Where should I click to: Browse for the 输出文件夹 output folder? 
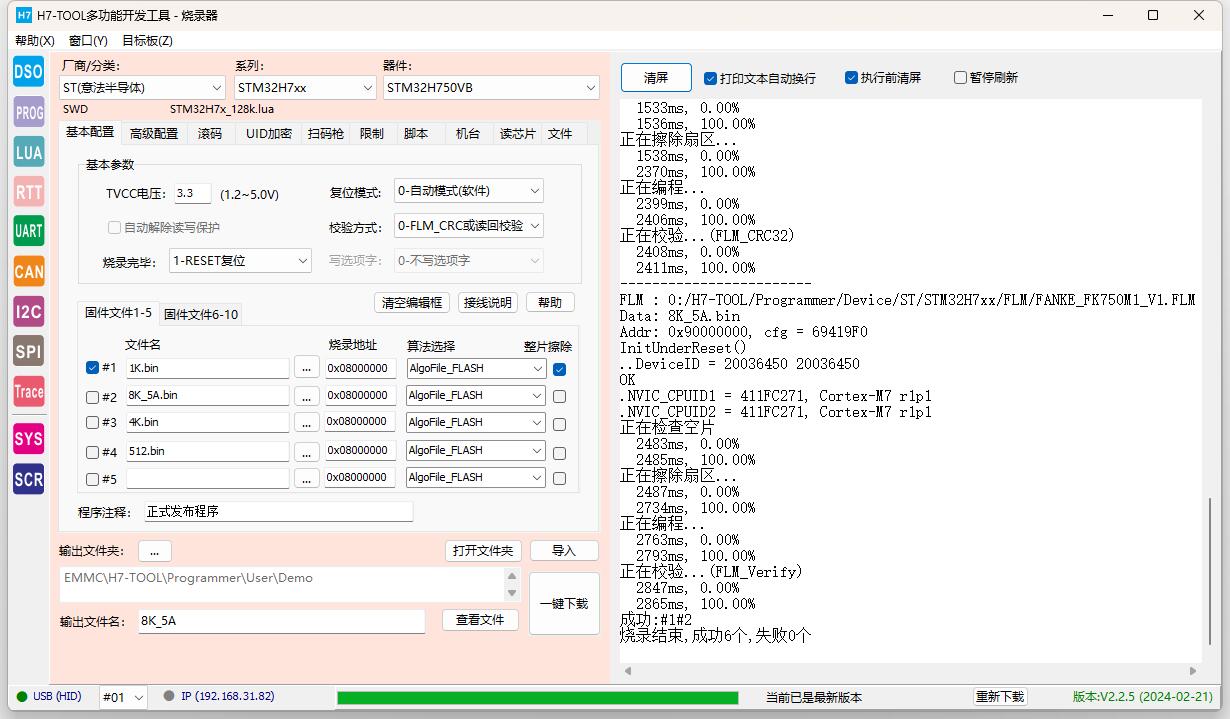(x=155, y=551)
